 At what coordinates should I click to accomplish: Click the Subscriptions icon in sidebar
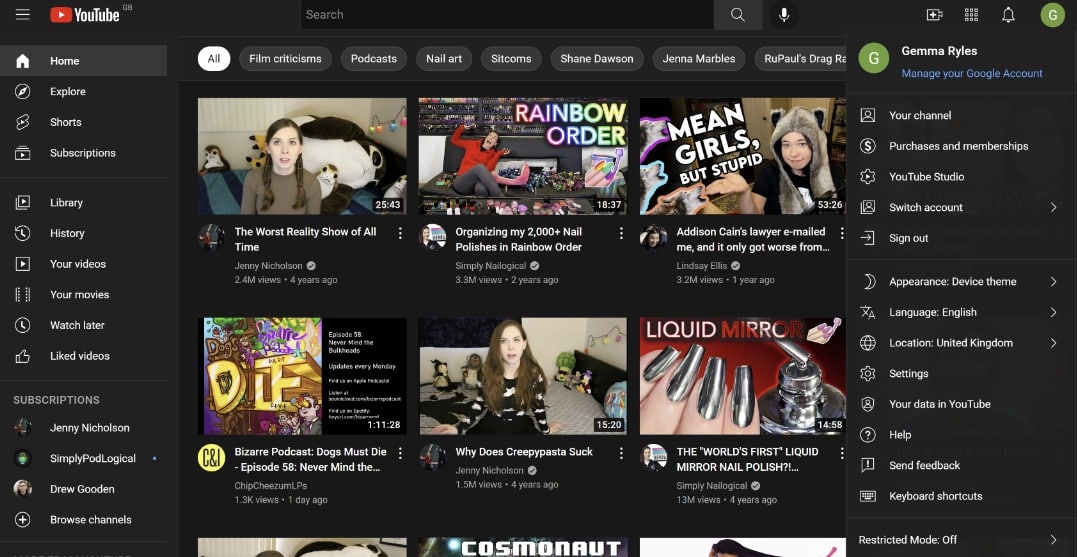coord(23,152)
